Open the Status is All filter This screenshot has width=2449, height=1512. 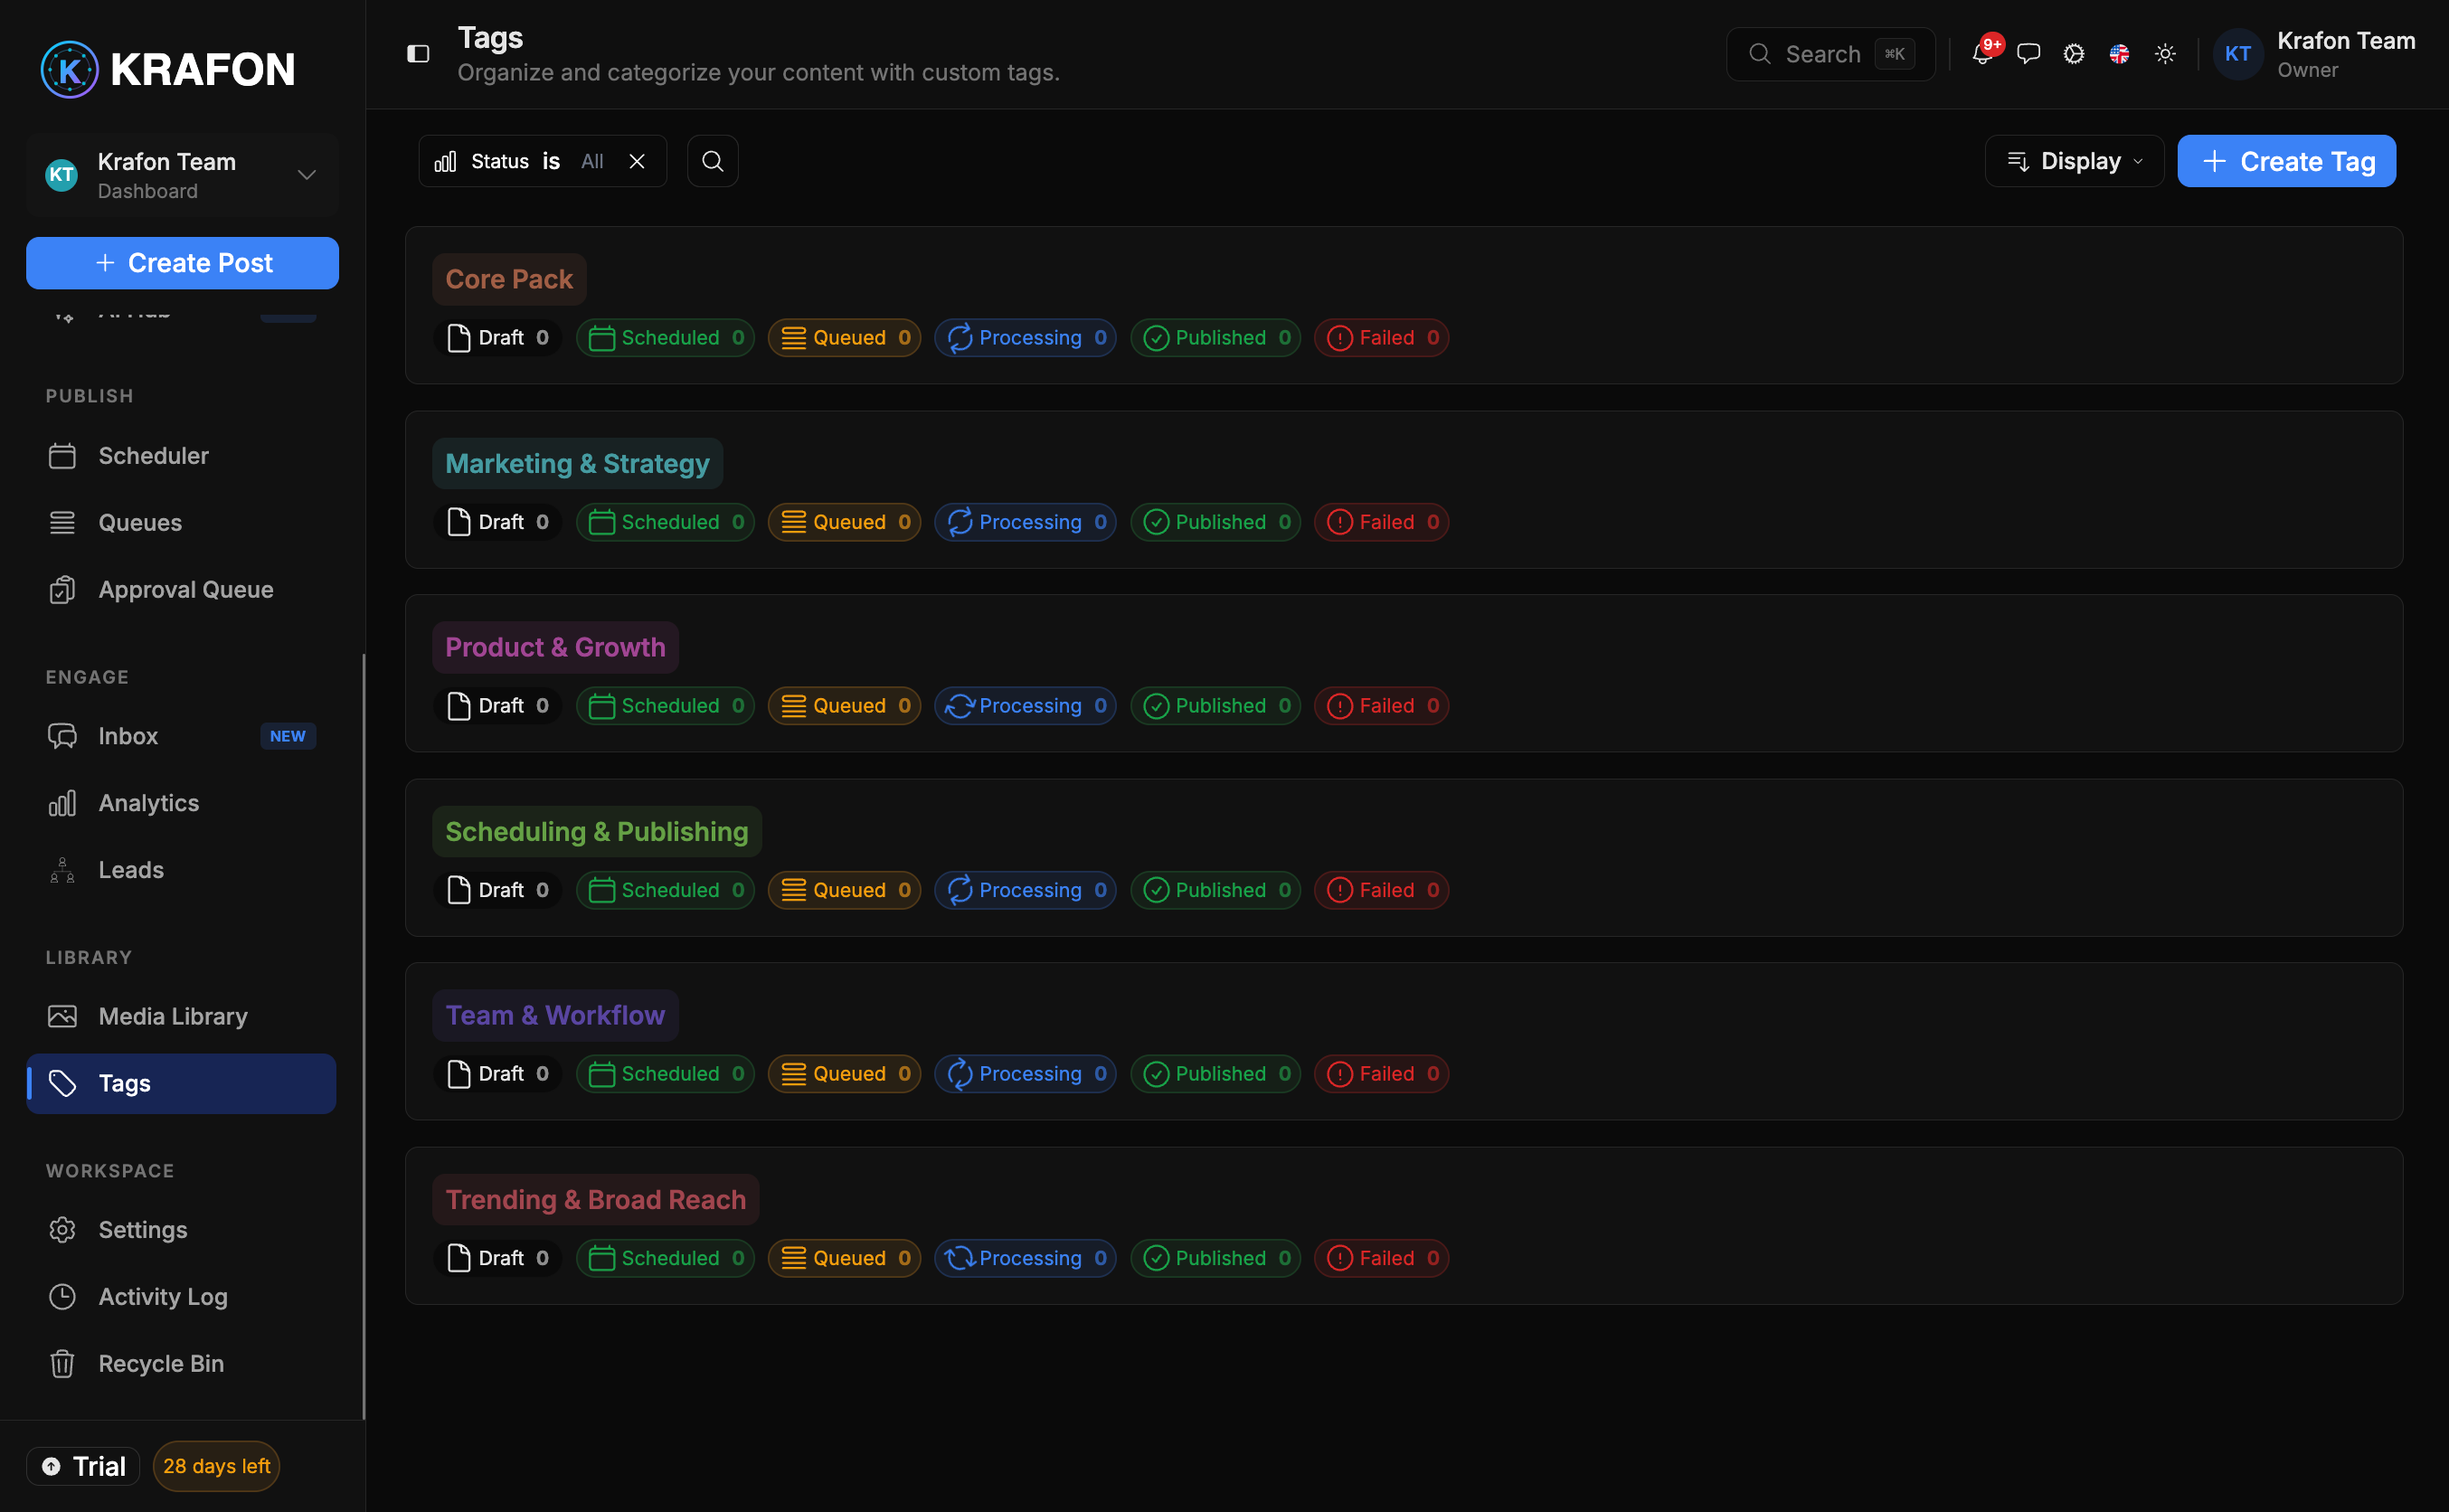coord(543,161)
